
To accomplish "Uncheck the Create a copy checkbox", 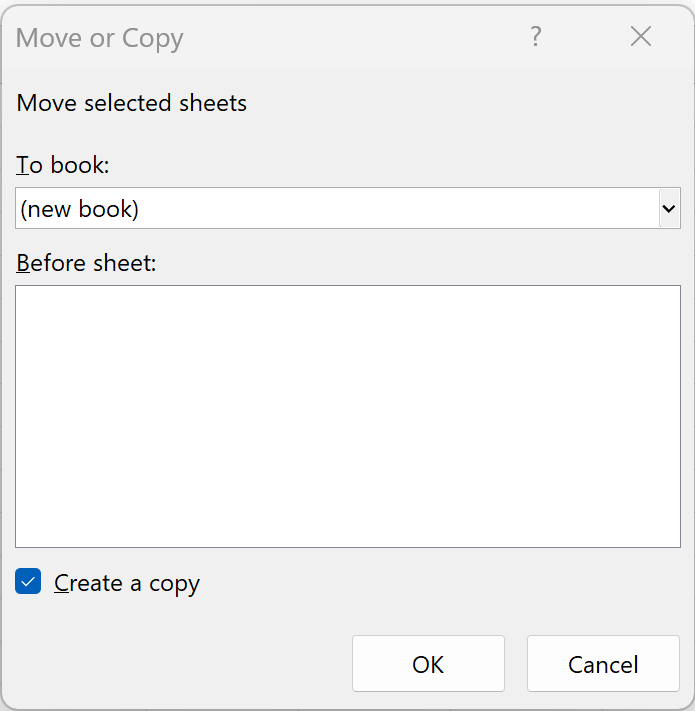I will pyautogui.click(x=29, y=582).
